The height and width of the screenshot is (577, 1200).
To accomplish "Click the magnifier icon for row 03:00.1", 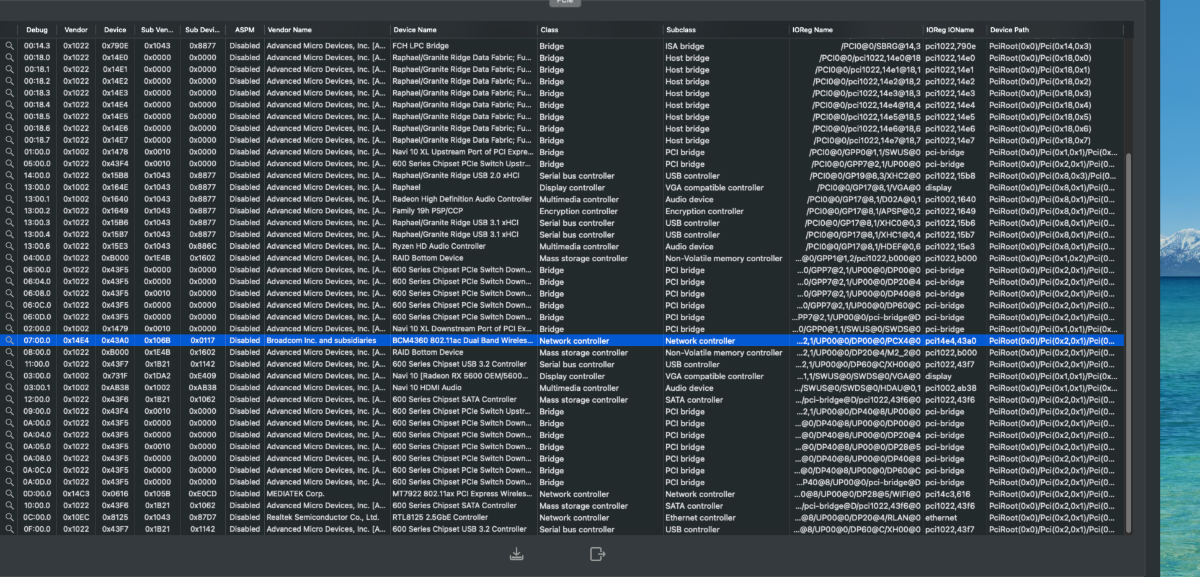I will (10, 388).
